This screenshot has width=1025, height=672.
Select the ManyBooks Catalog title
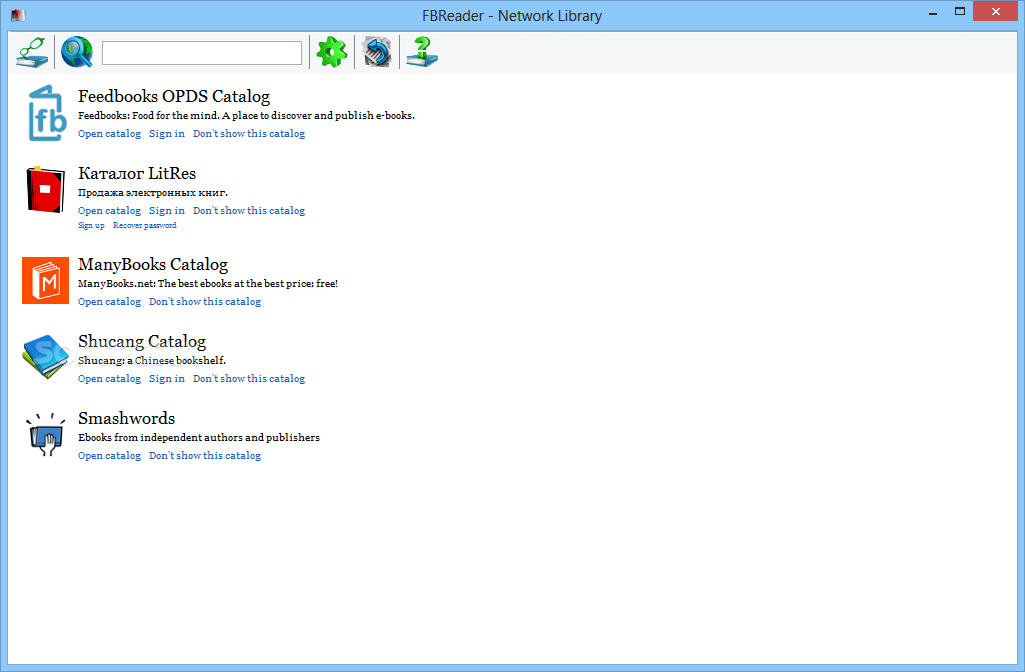click(x=153, y=264)
